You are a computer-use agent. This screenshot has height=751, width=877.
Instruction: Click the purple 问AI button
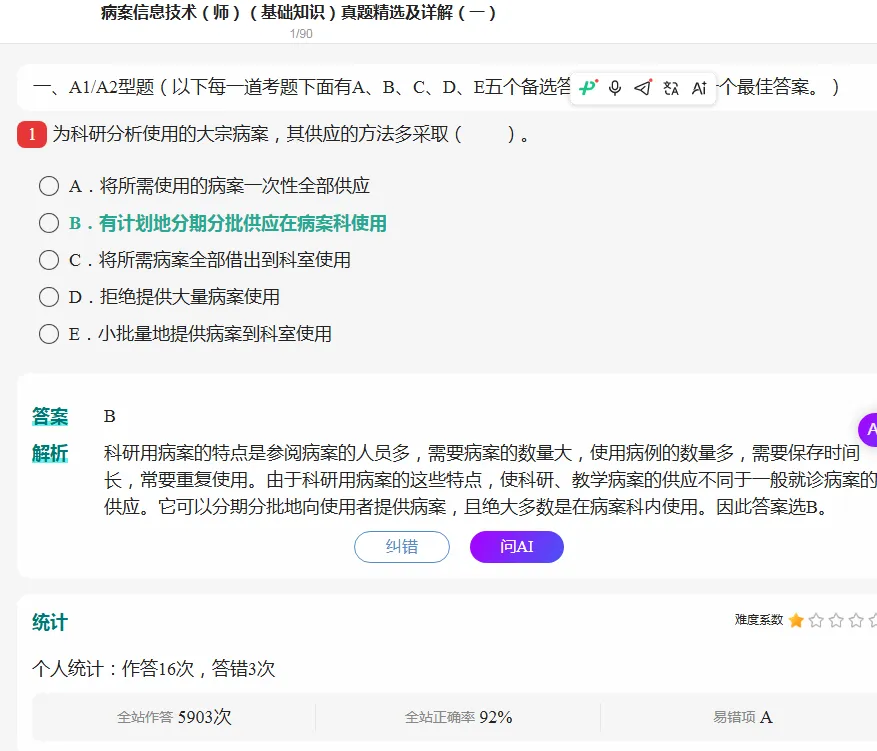point(517,547)
